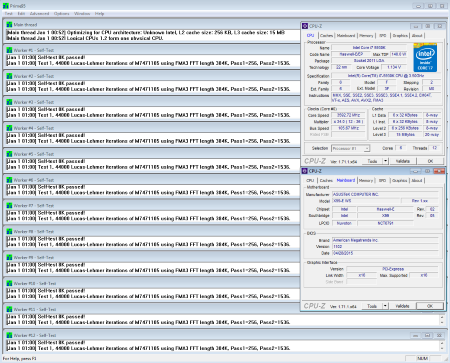Switch to Graphics tab in processor CPU-Z window
The height and width of the screenshot is (363, 450).
click(x=400, y=36)
